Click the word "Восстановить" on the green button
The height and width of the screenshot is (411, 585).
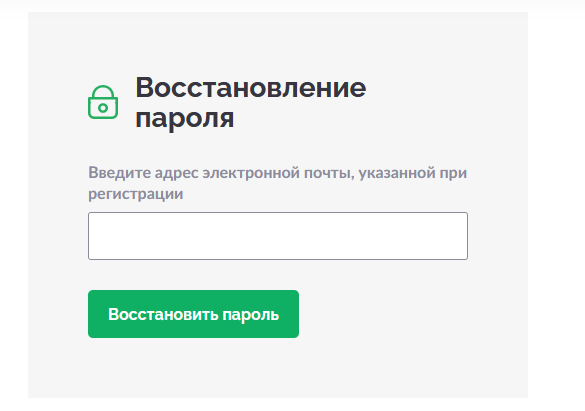(x=163, y=314)
